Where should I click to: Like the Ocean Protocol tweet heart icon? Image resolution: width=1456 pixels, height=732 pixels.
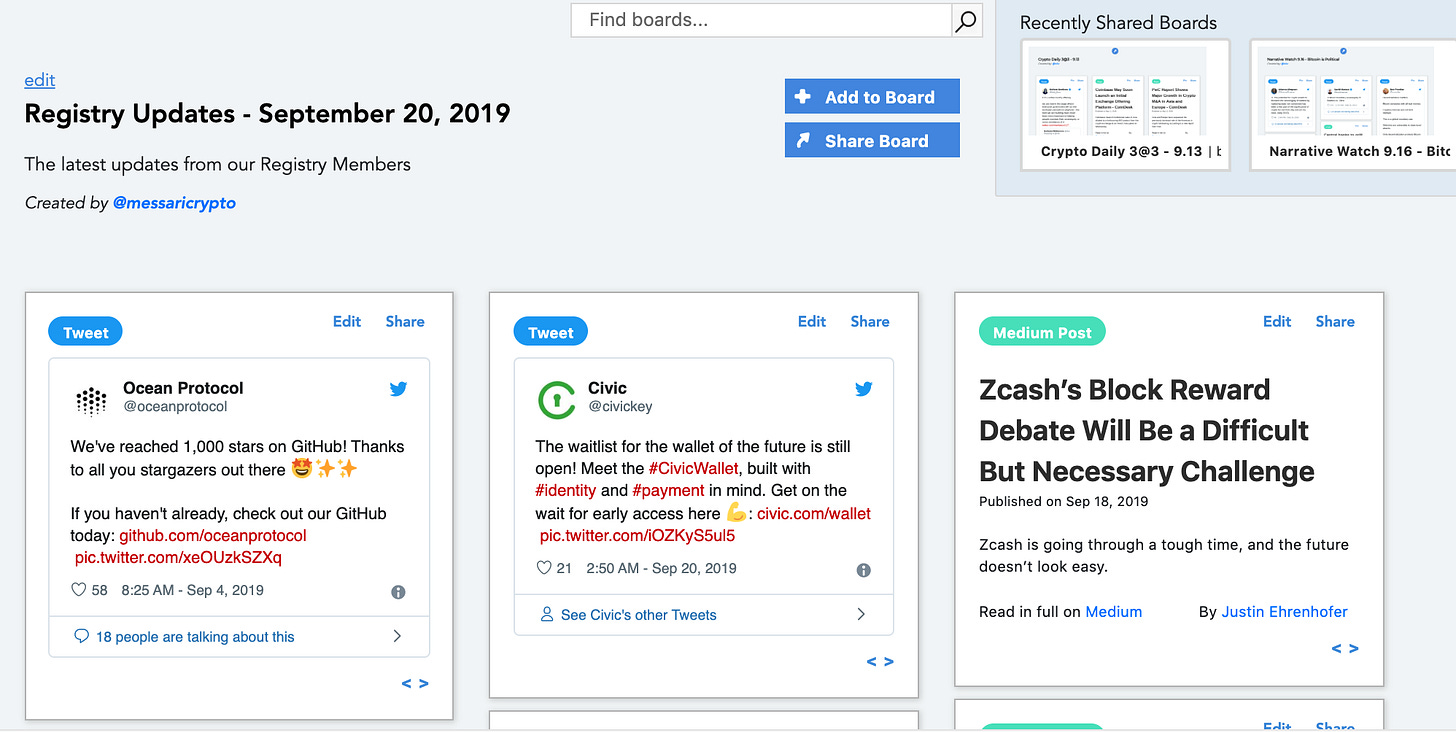[79, 590]
